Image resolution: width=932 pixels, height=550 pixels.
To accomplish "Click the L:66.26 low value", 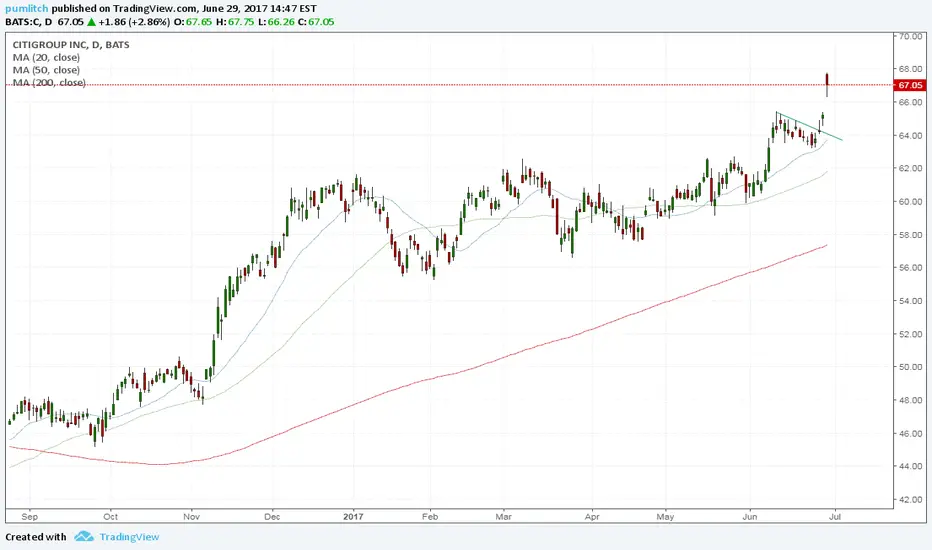I will (276, 22).
